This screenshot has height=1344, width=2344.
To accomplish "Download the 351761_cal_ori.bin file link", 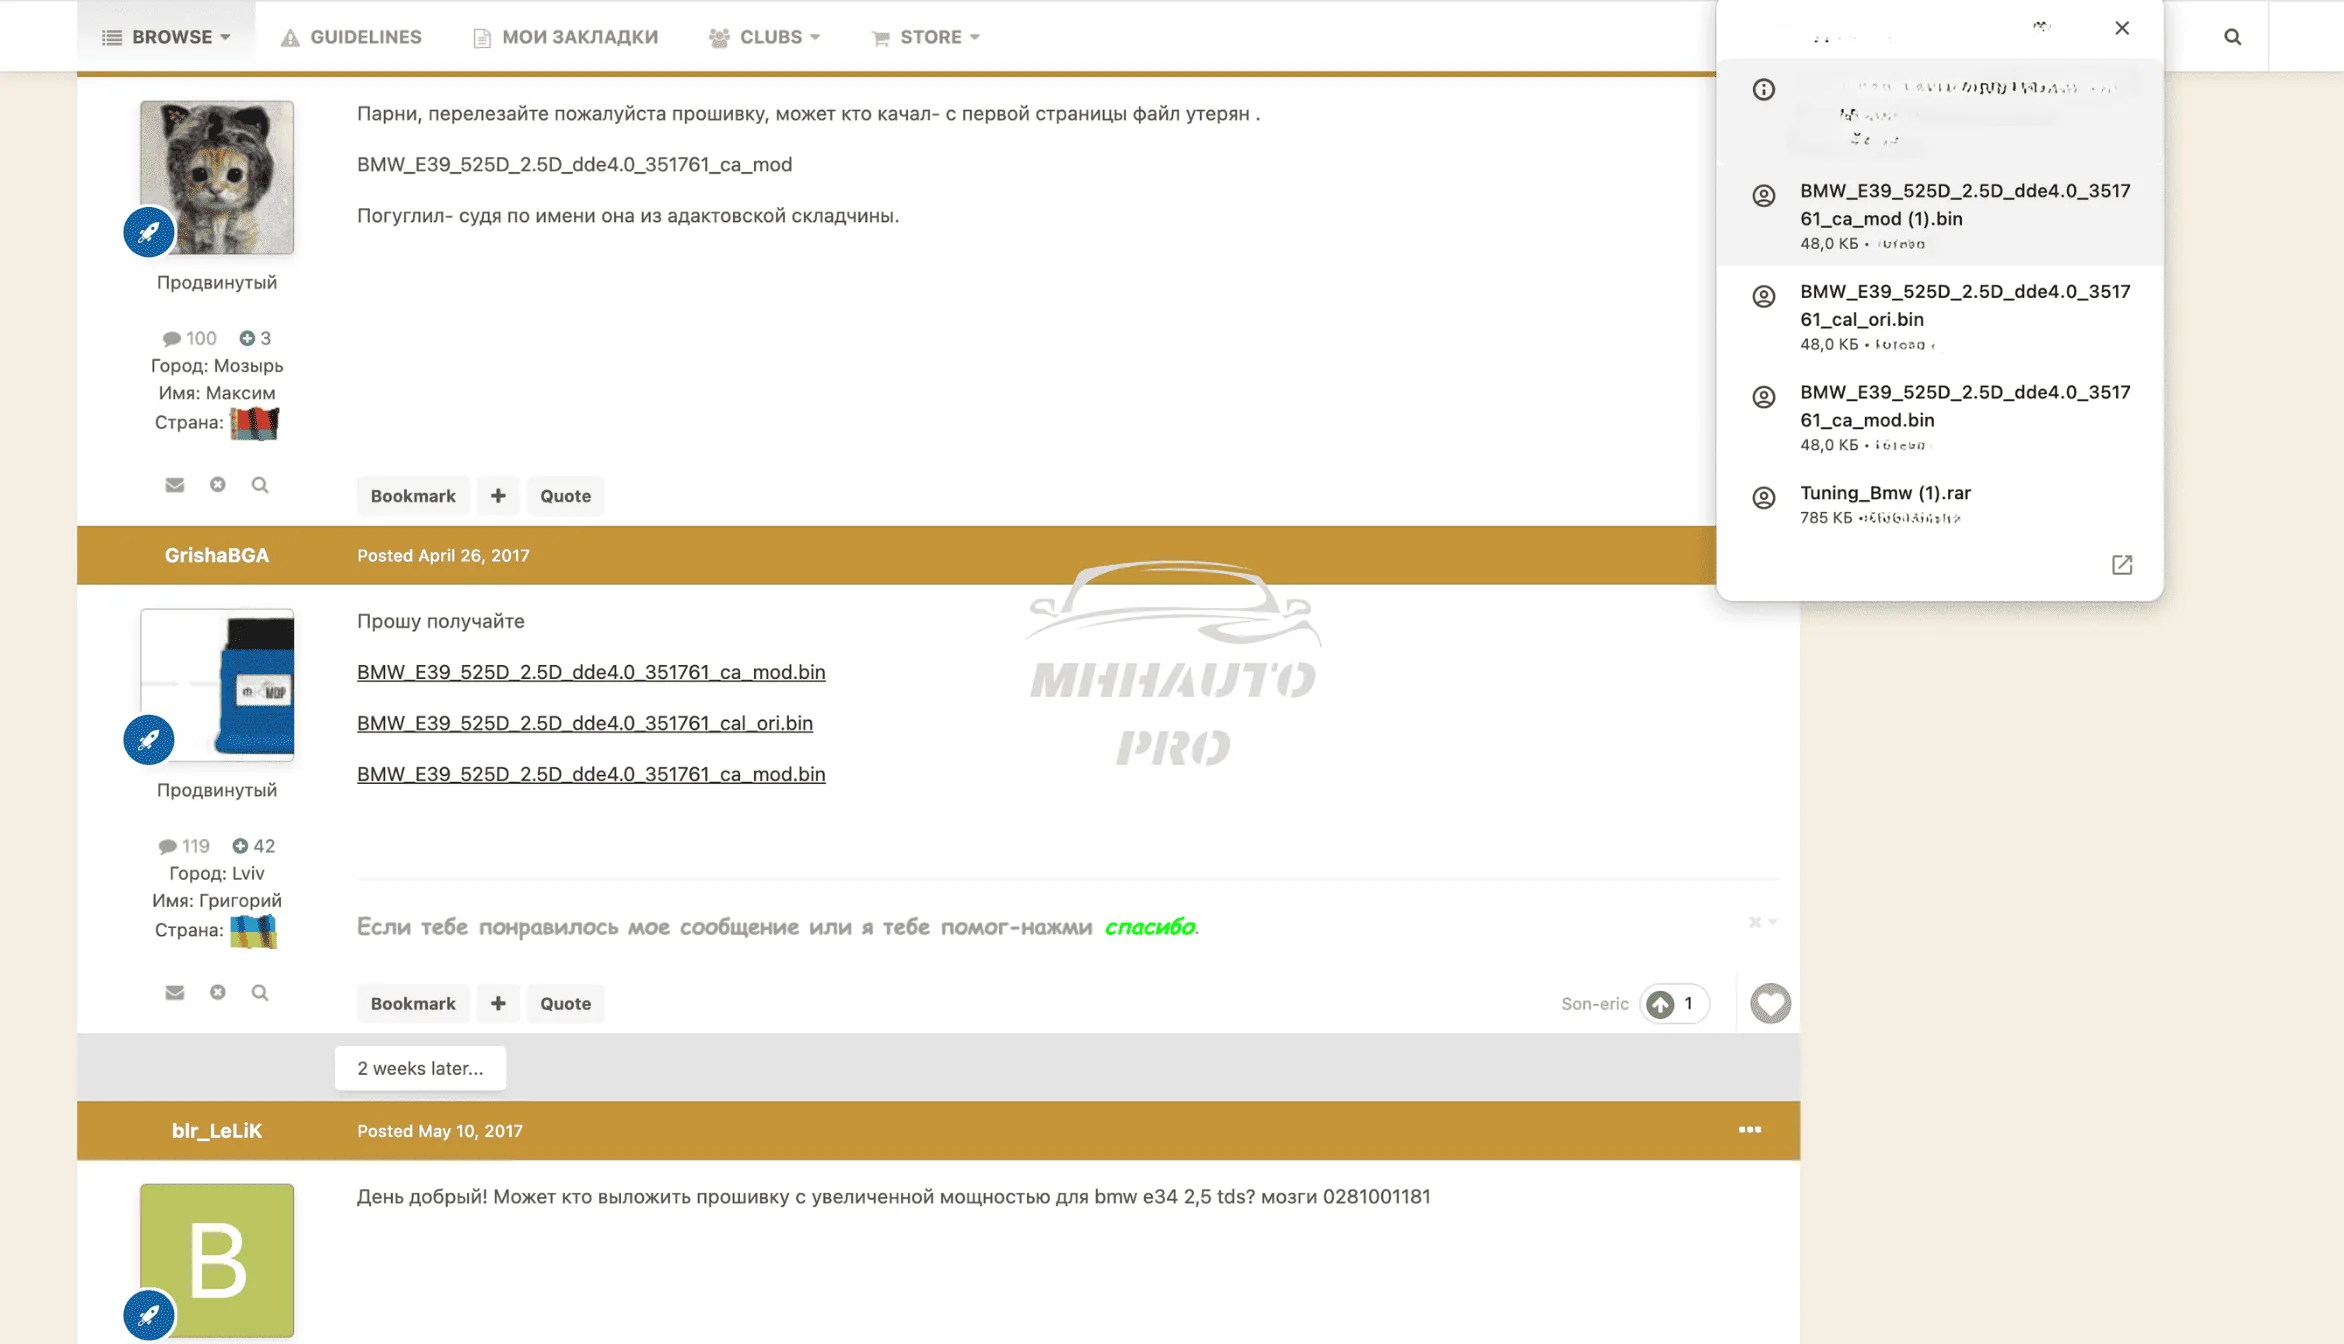I will [584, 723].
